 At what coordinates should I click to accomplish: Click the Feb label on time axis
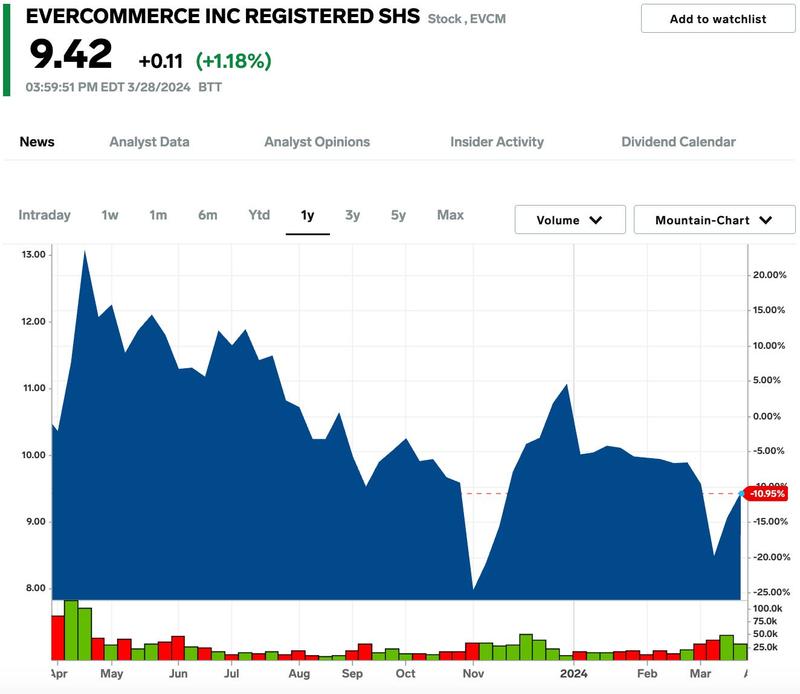point(647,674)
